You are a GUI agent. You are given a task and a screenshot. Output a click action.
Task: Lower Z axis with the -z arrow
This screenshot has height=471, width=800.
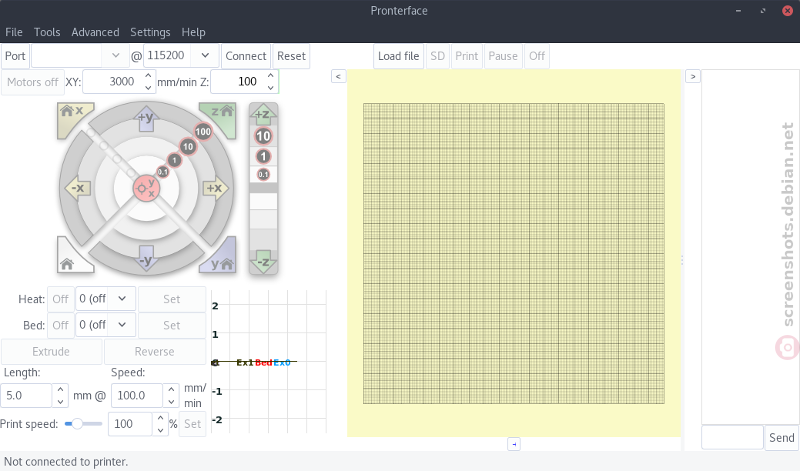pos(263,262)
